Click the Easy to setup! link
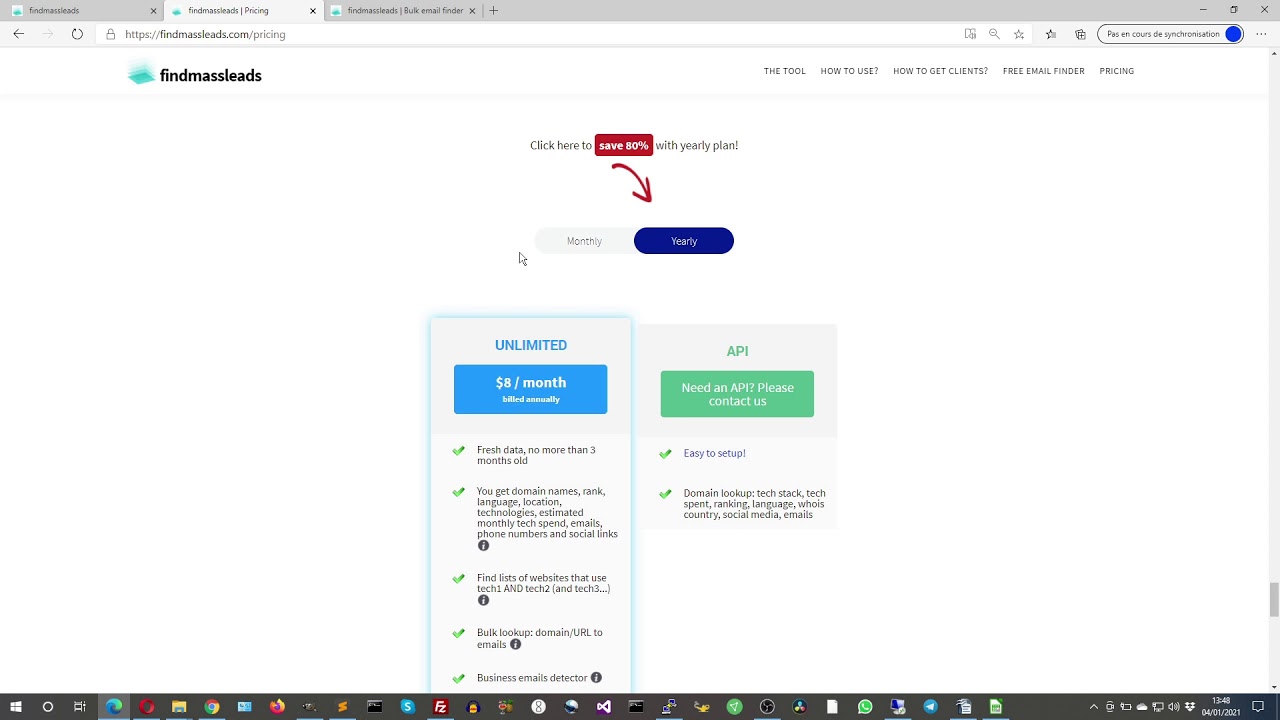Image resolution: width=1280 pixels, height=720 pixels. click(x=714, y=453)
